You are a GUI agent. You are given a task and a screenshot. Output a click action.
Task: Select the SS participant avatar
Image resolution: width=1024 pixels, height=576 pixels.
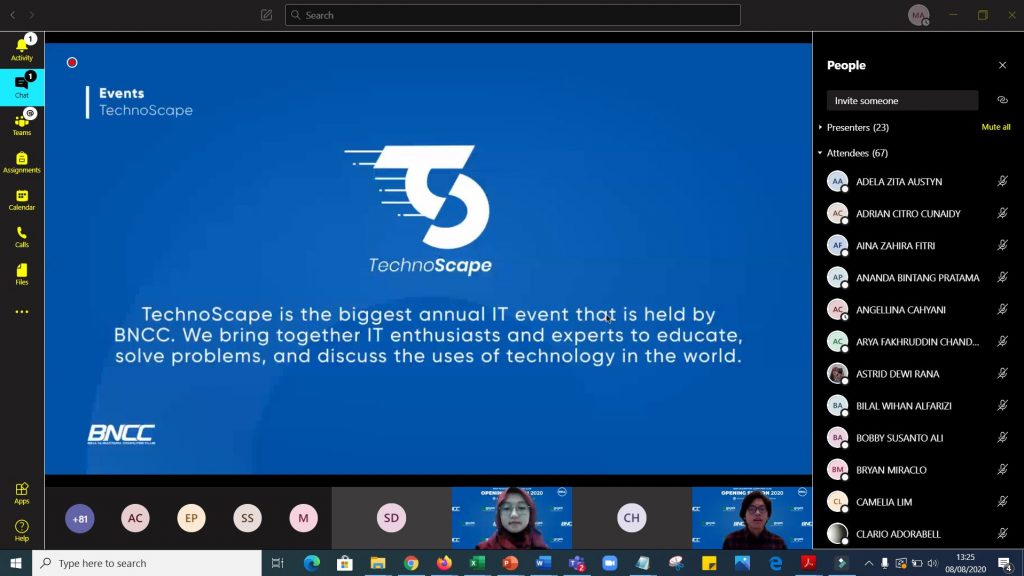248,518
